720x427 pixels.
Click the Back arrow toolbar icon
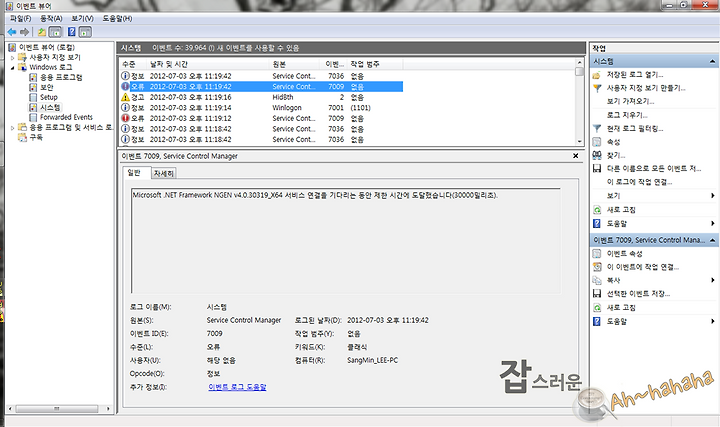click(12, 32)
